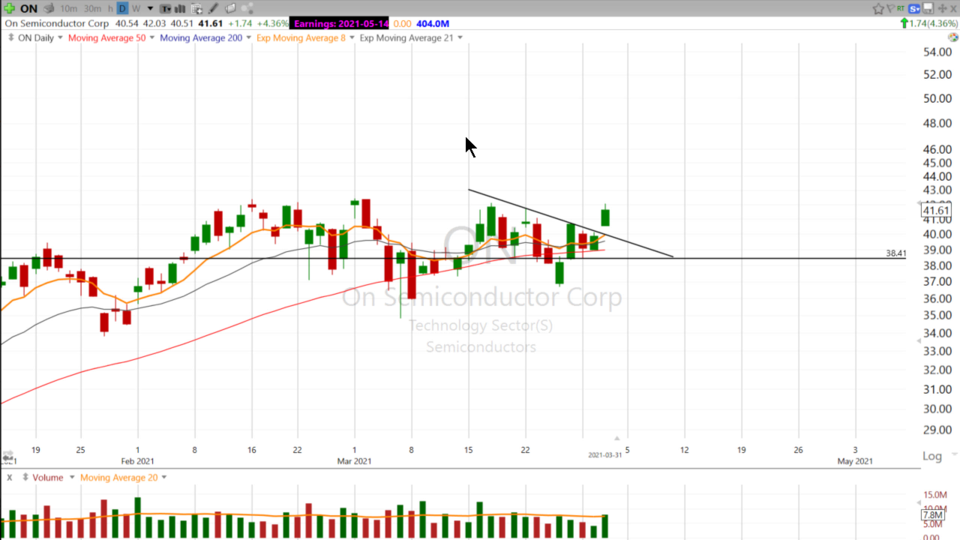Click the Earnings: 2021-05-14 label
The width and height of the screenshot is (960, 540).
point(340,23)
